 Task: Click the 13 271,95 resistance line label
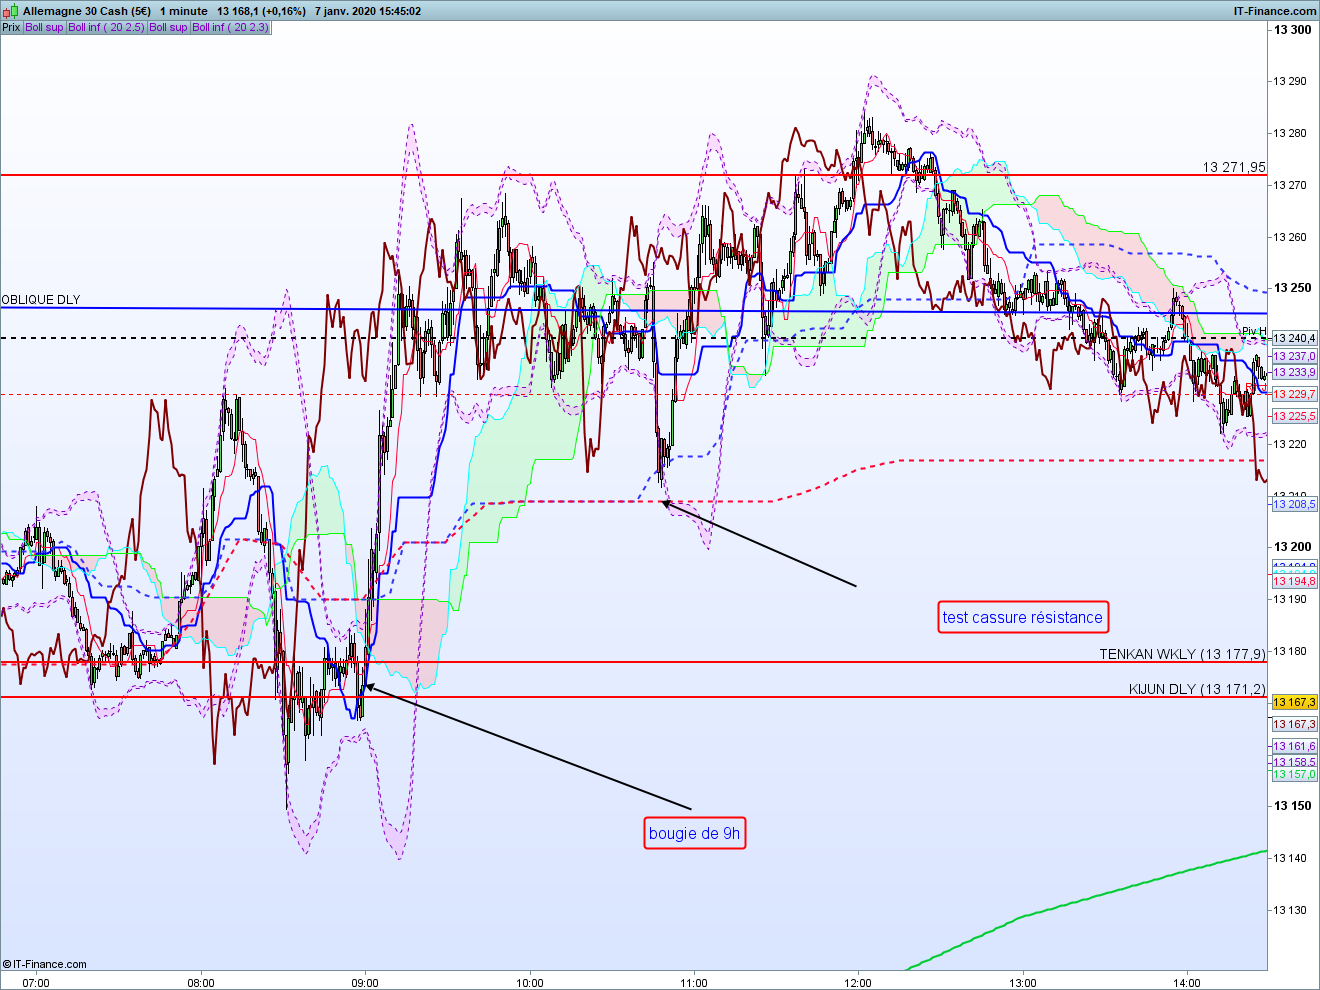point(1234,167)
